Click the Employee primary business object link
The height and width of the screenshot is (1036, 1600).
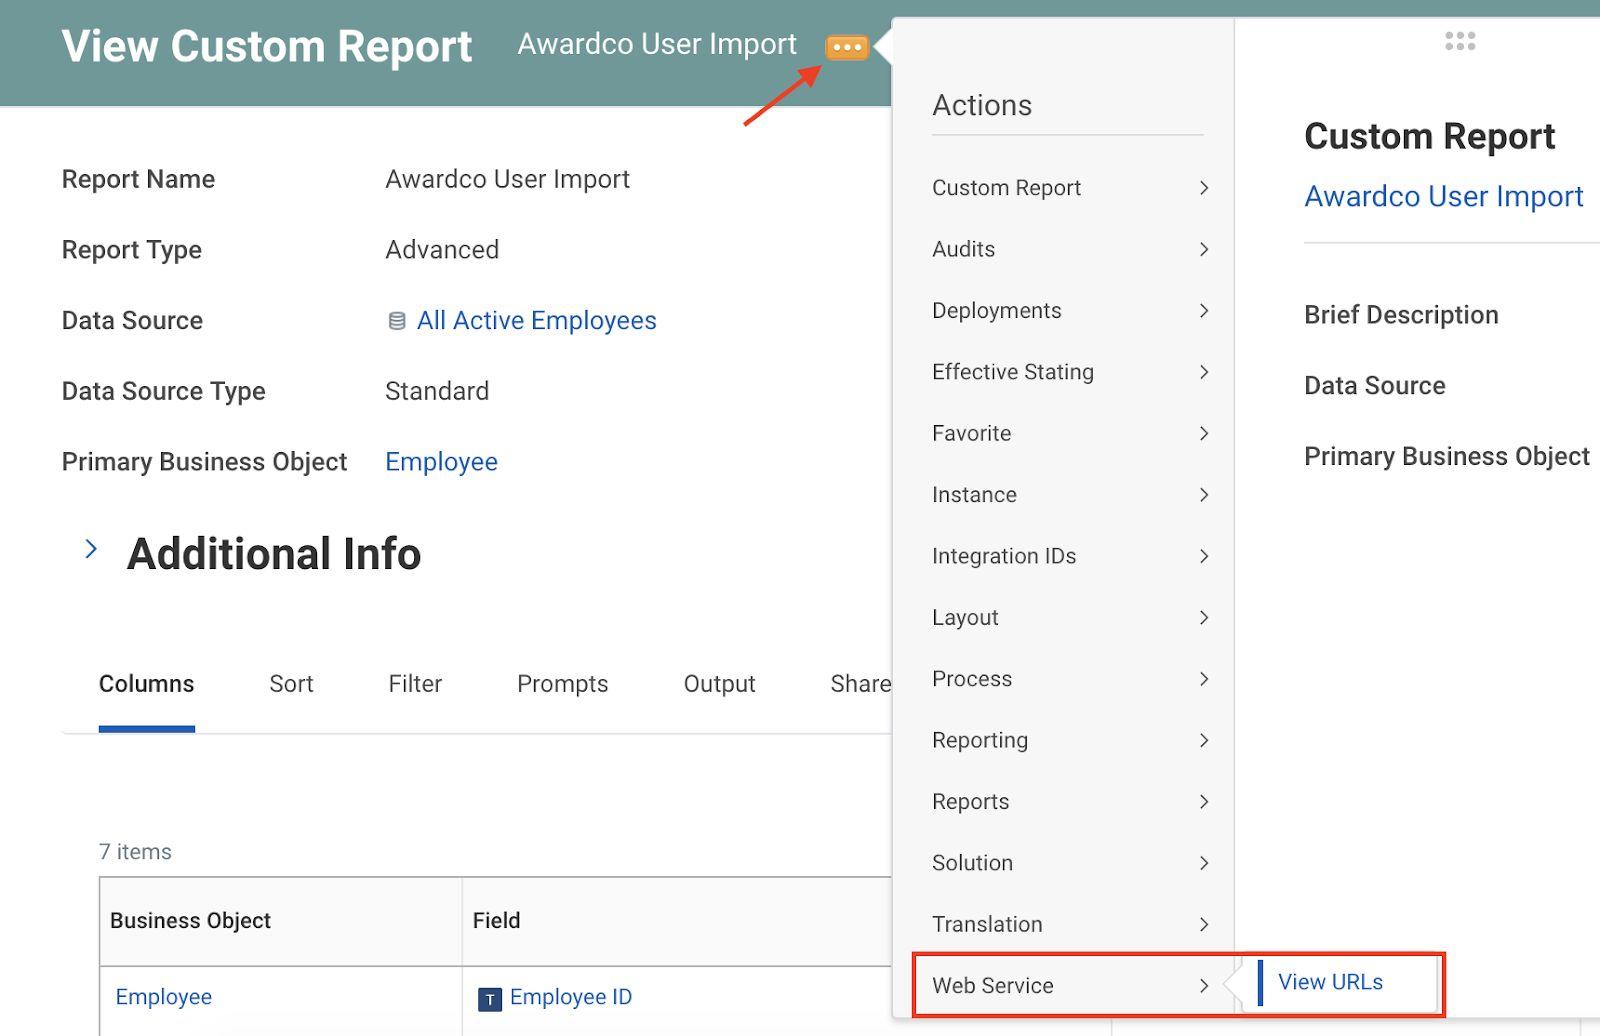441,461
